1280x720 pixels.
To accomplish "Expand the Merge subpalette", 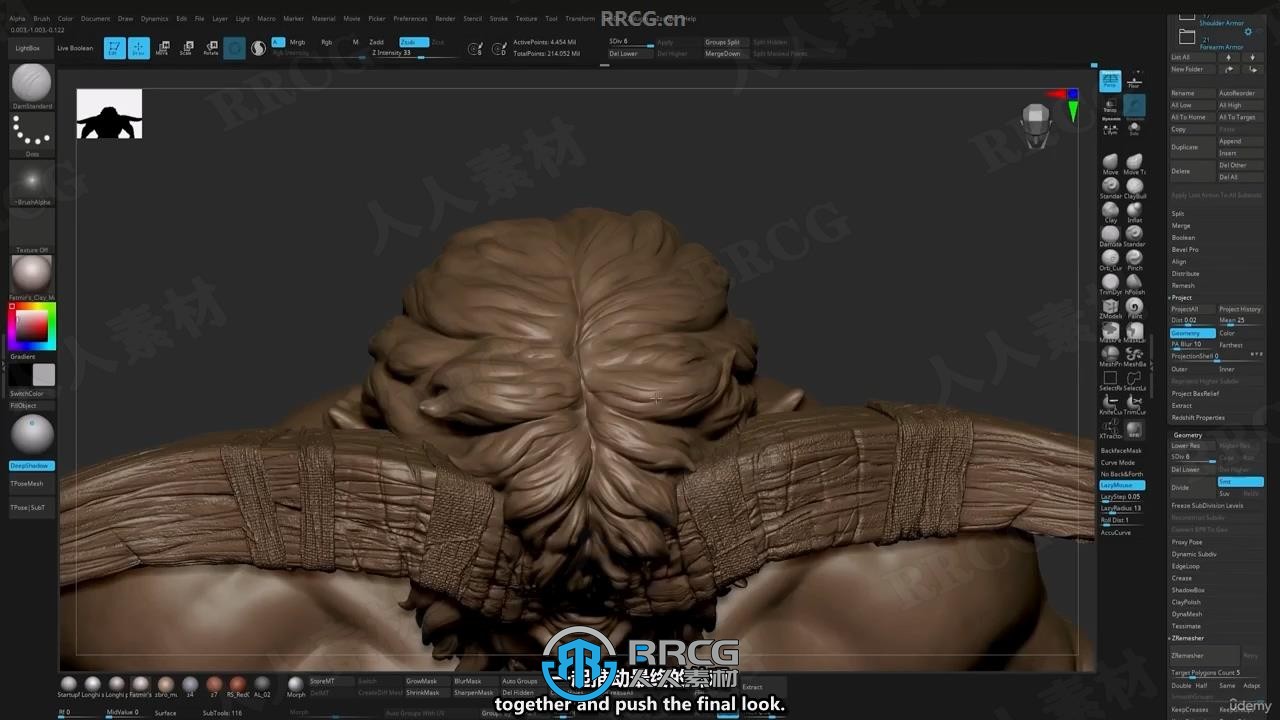I will click(1181, 225).
